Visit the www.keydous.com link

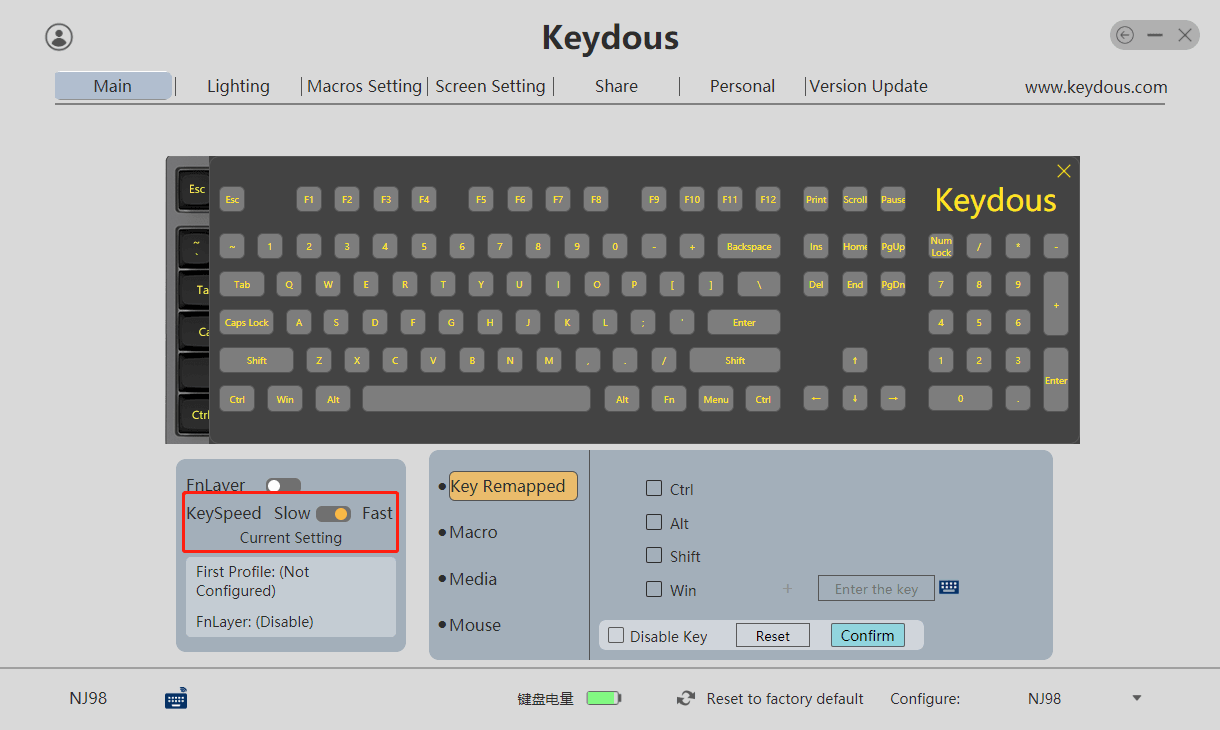1095,87
